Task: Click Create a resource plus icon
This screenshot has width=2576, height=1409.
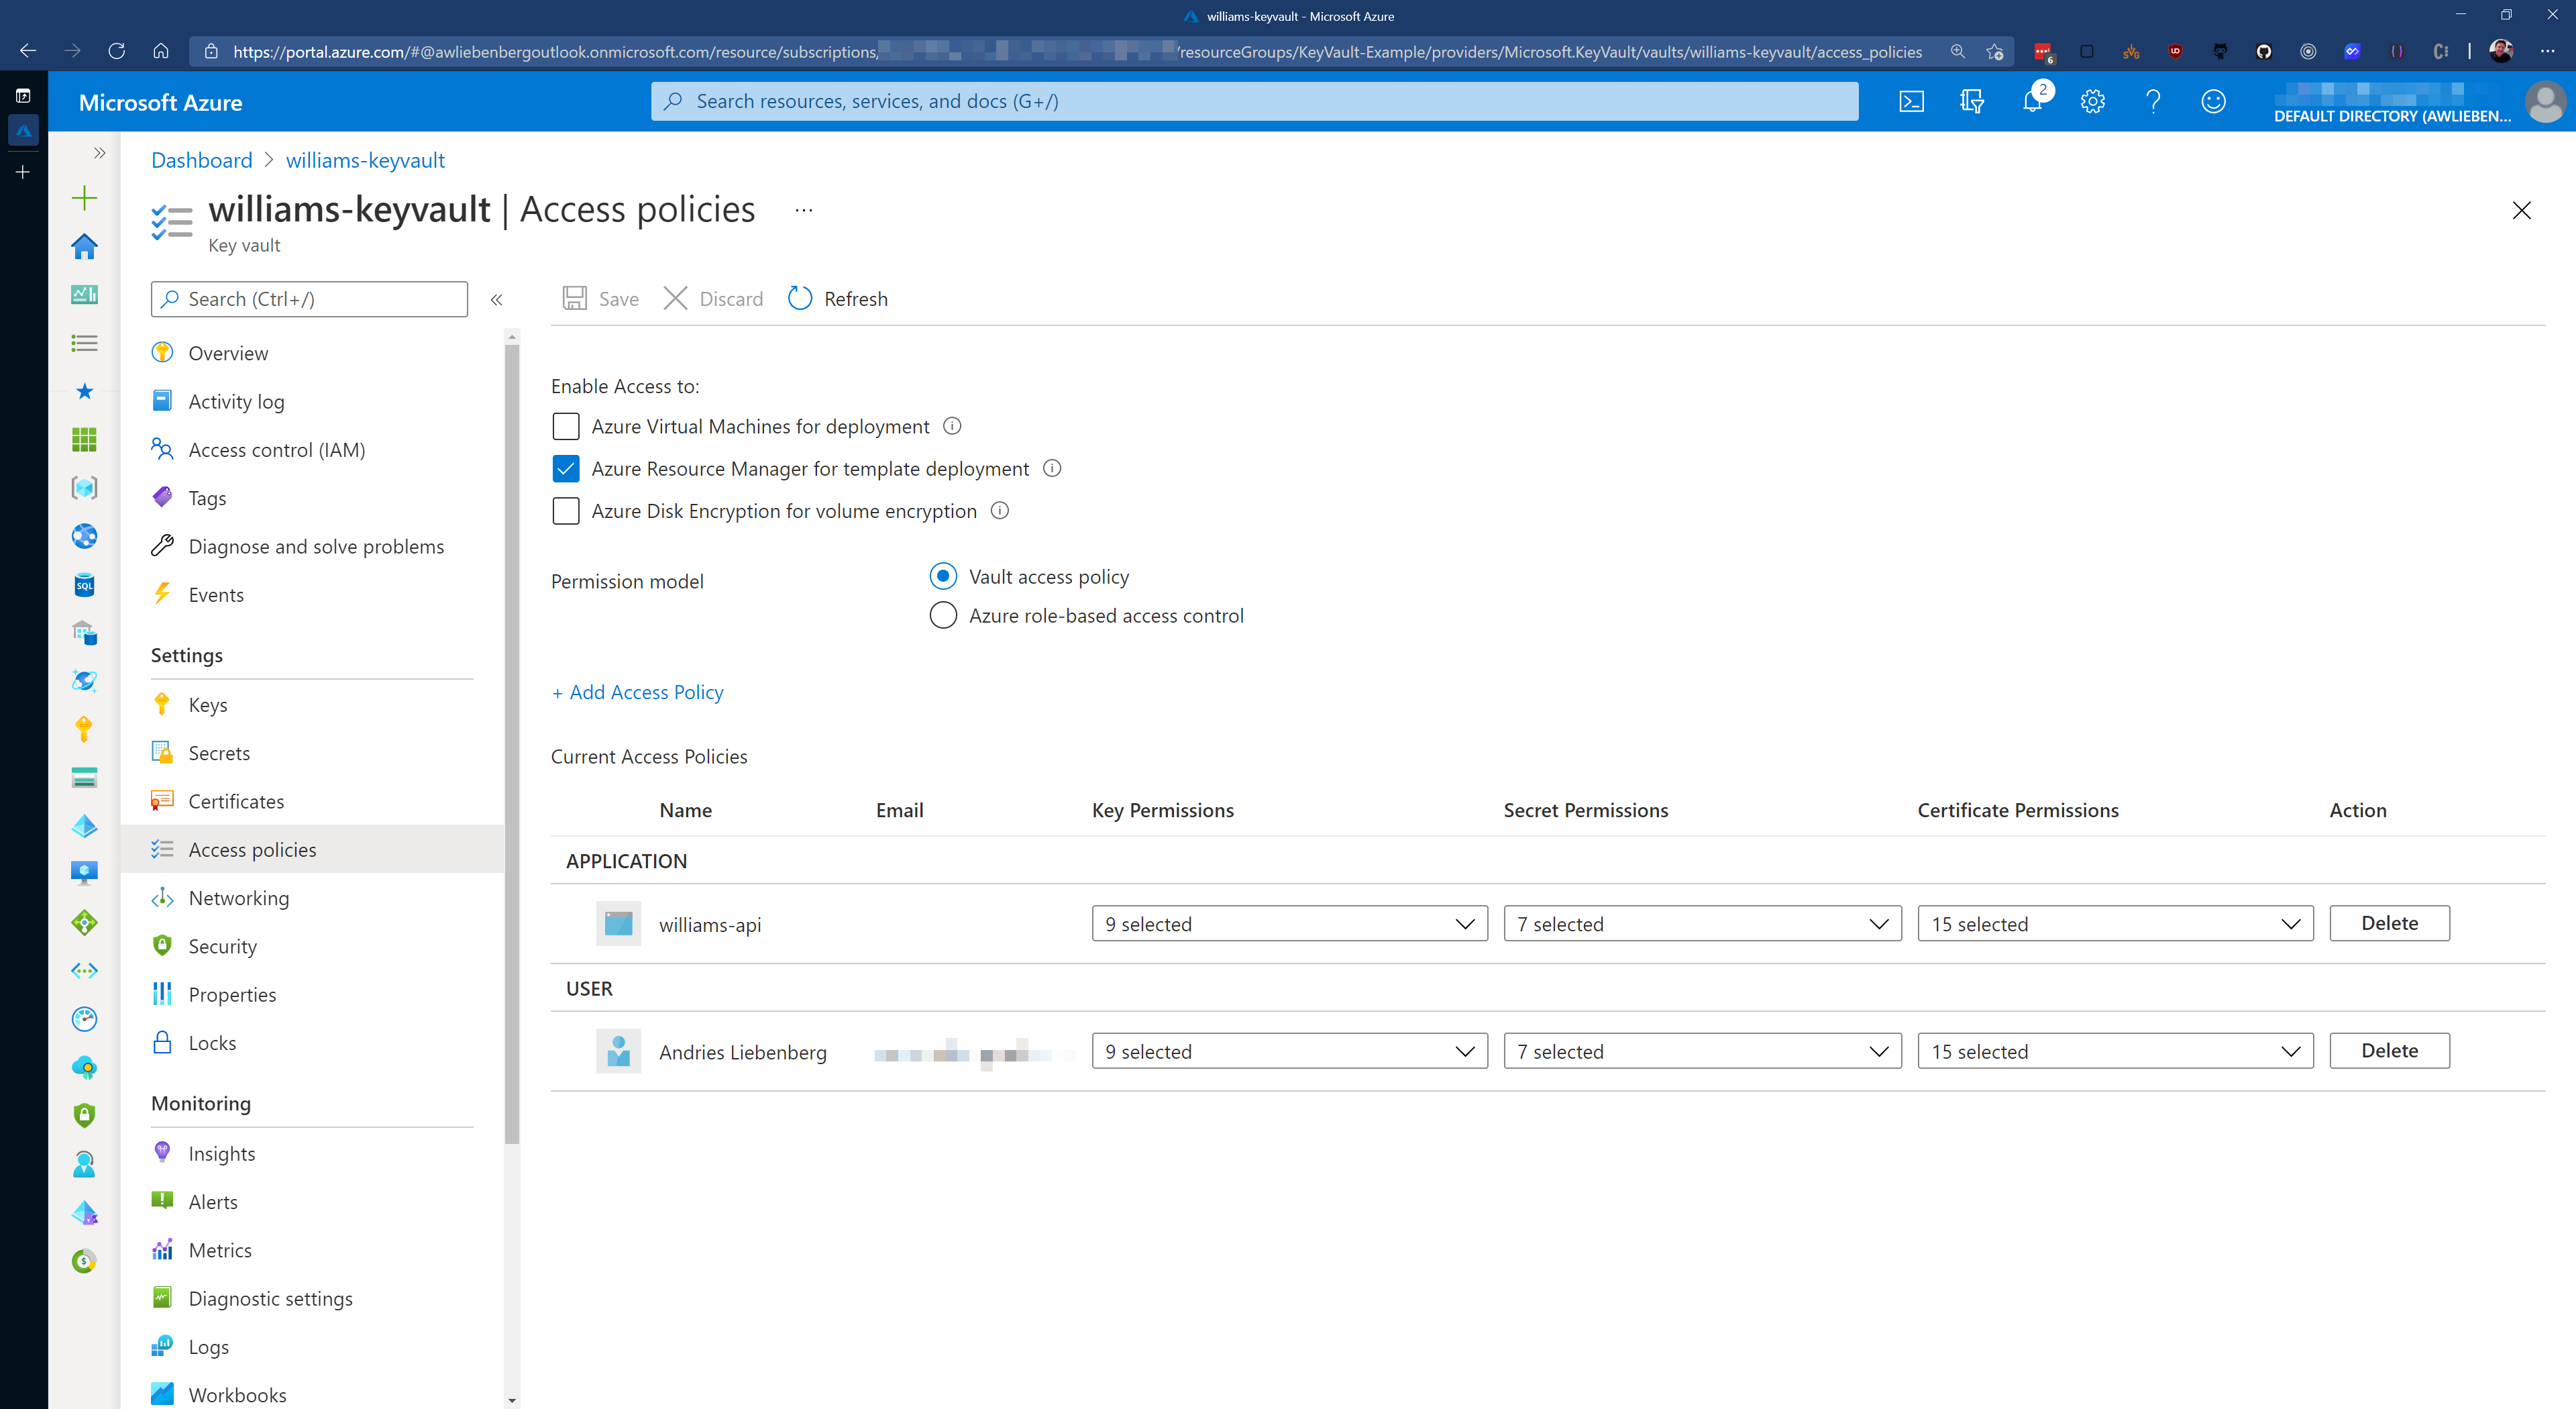Action: point(85,198)
